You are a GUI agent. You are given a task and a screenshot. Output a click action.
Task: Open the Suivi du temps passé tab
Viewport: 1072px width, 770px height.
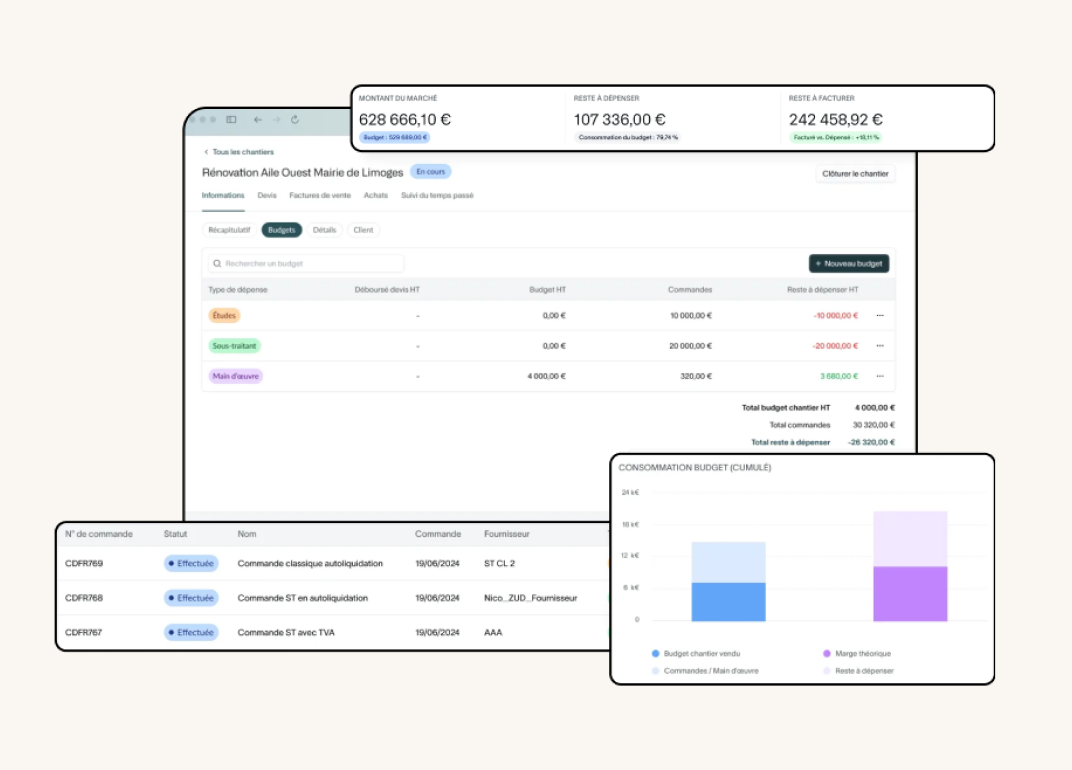(x=437, y=196)
